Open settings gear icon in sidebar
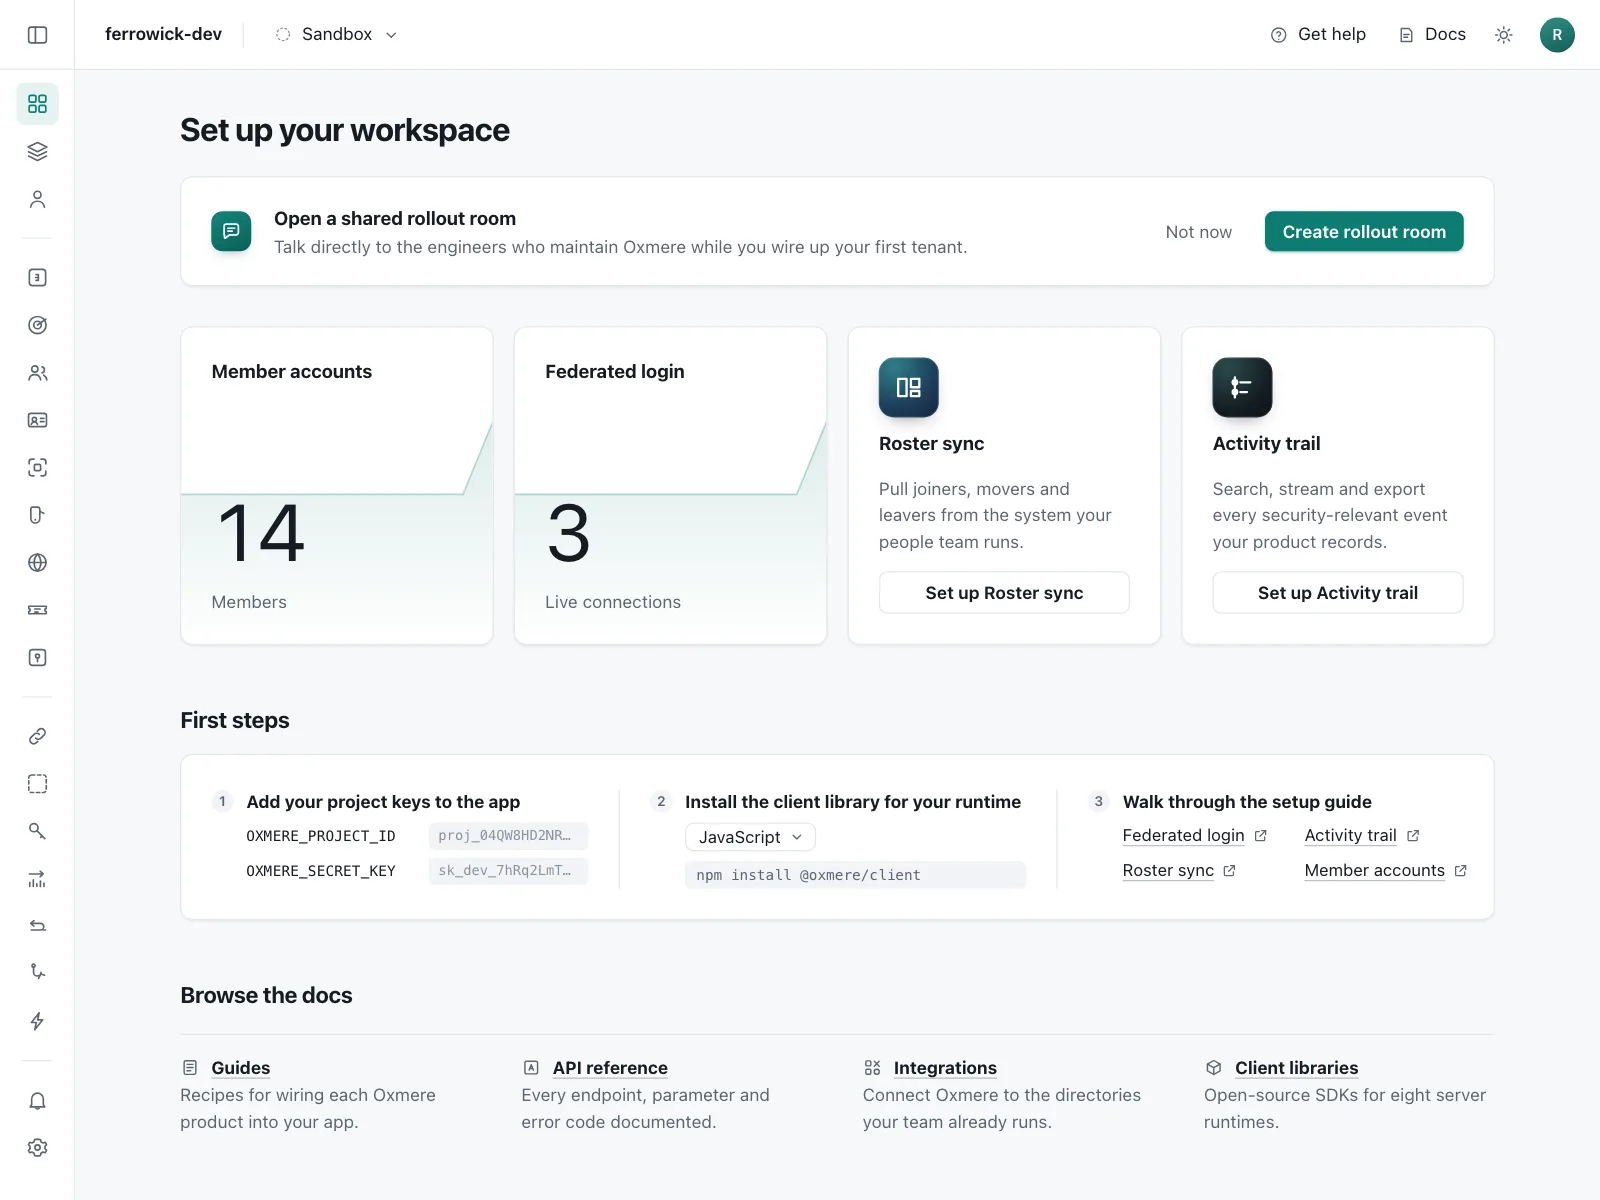1600x1200 pixels. point(37,1148)
